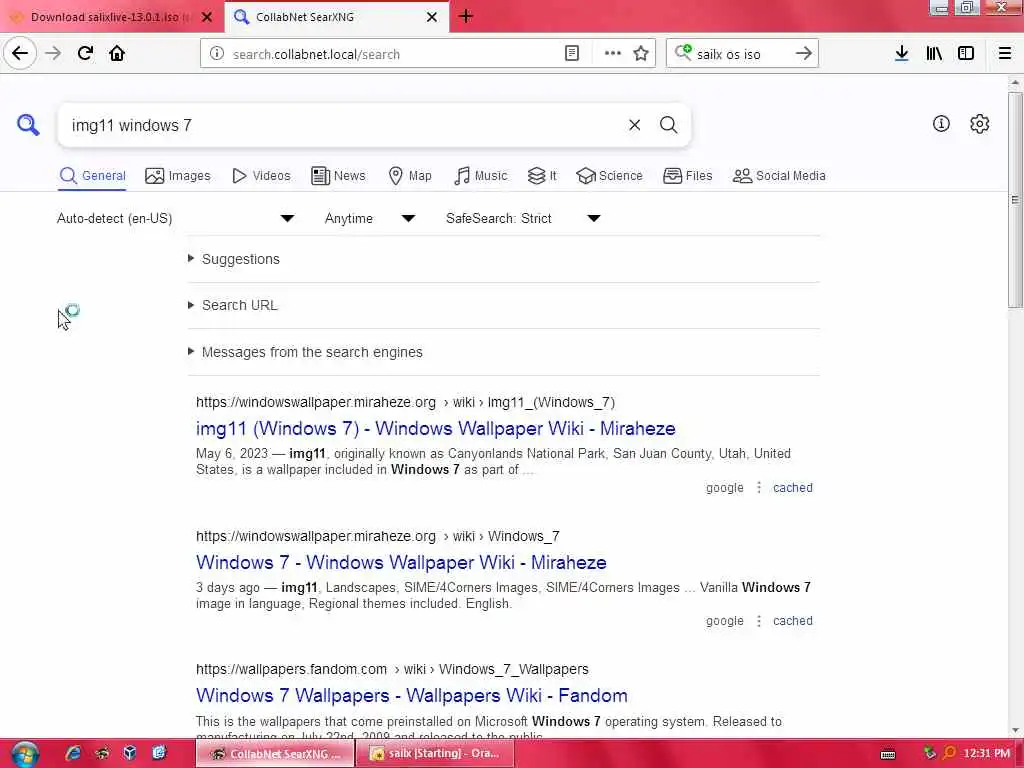Open the on-screen keyboard tray icon
The width and height of the screenshot is (1024, 768).
[x=888, y=754]
